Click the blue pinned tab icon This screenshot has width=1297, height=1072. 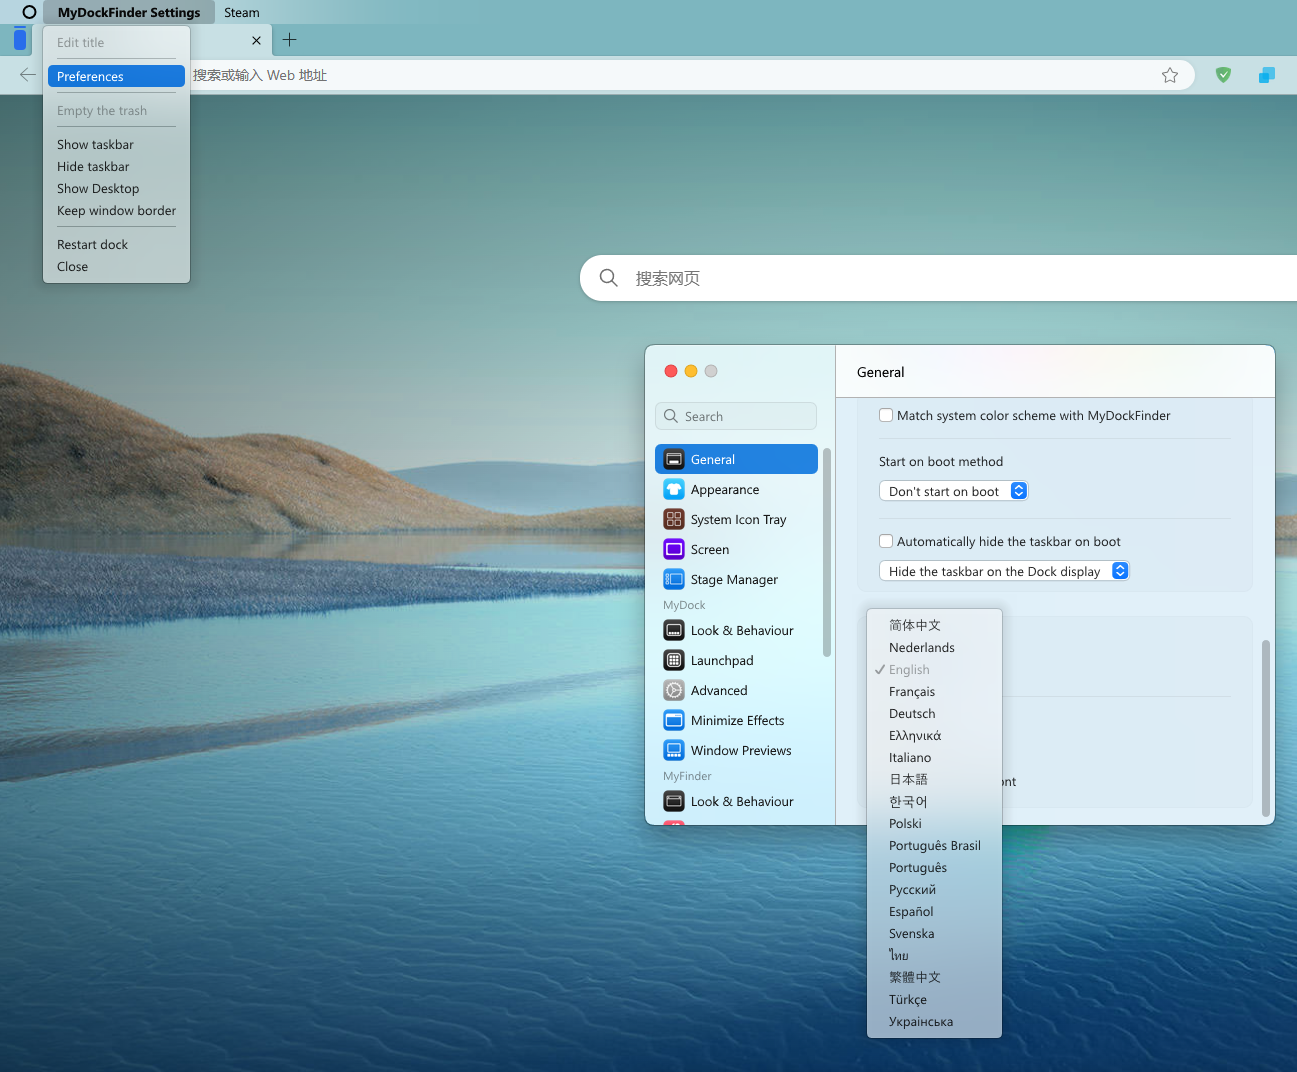[20, 40]
